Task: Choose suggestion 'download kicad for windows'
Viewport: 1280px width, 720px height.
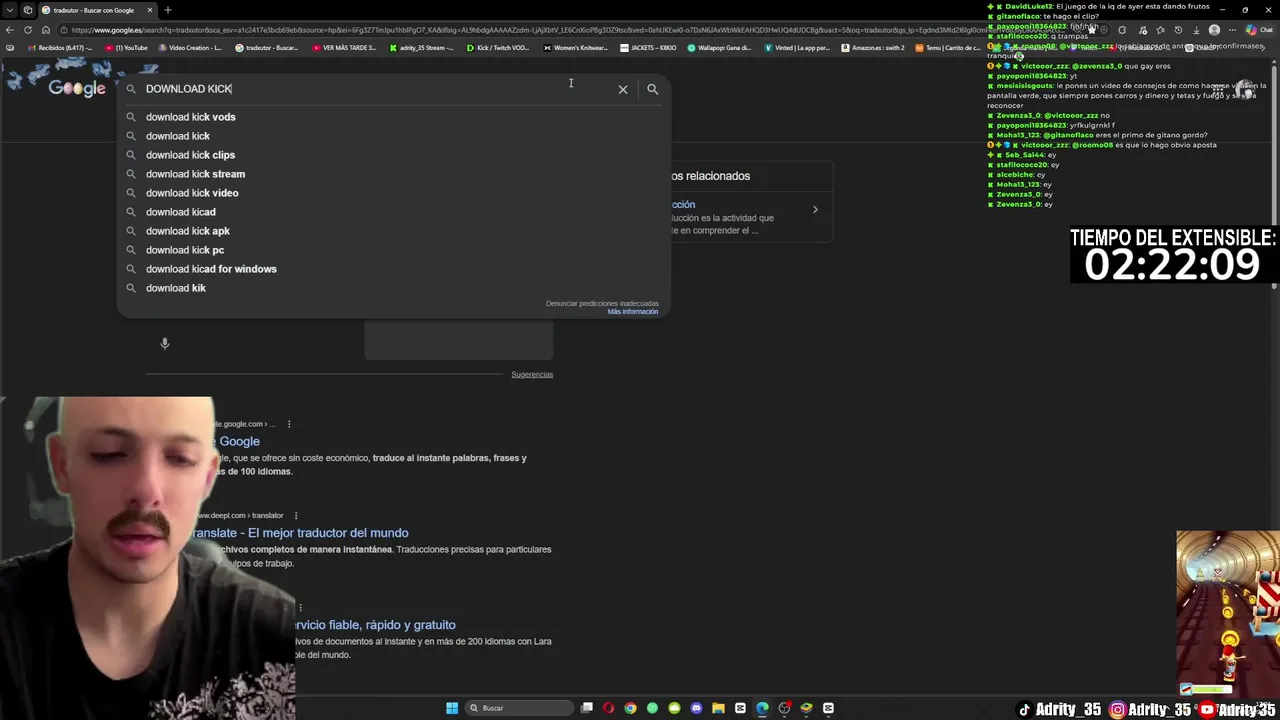Action: [x=393, y=269]
